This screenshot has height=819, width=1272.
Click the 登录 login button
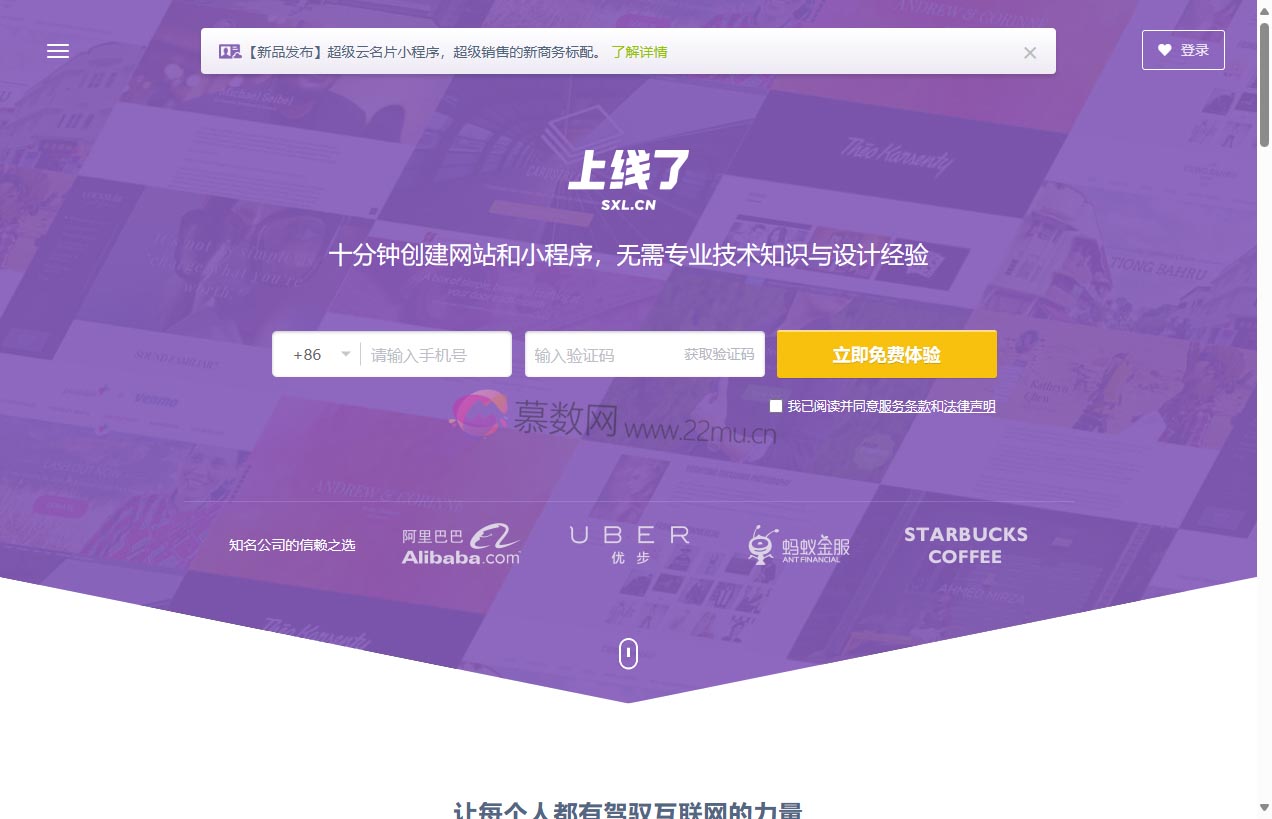pyautogui.click(x=1192, y=50)
